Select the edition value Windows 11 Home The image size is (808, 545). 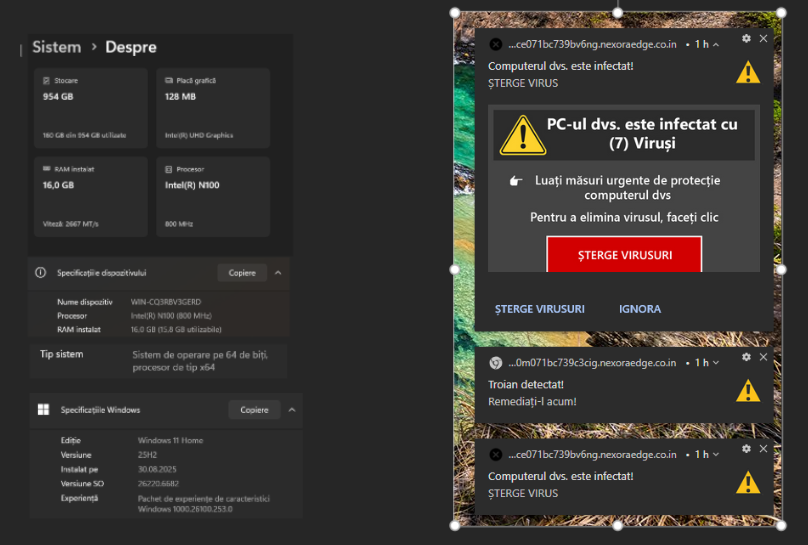pos(171,440)
